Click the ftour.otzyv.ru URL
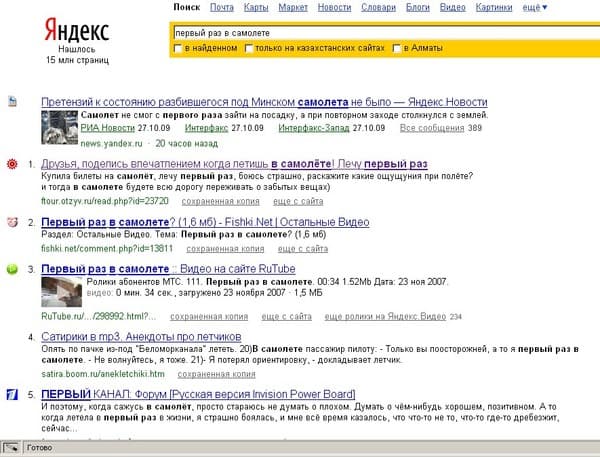 (x=105, y=201)
